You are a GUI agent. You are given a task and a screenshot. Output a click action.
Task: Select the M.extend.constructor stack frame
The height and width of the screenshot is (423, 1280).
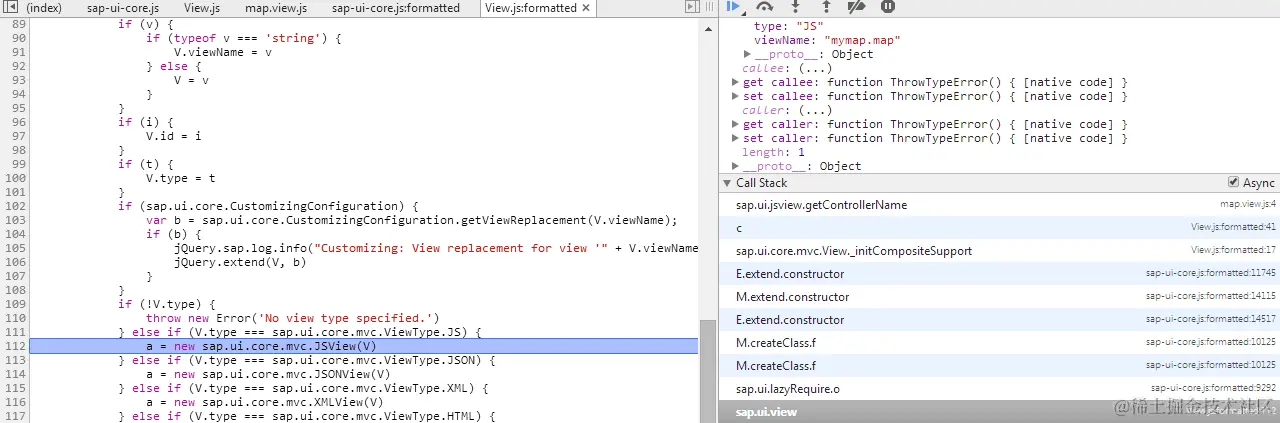pos(999,297)
